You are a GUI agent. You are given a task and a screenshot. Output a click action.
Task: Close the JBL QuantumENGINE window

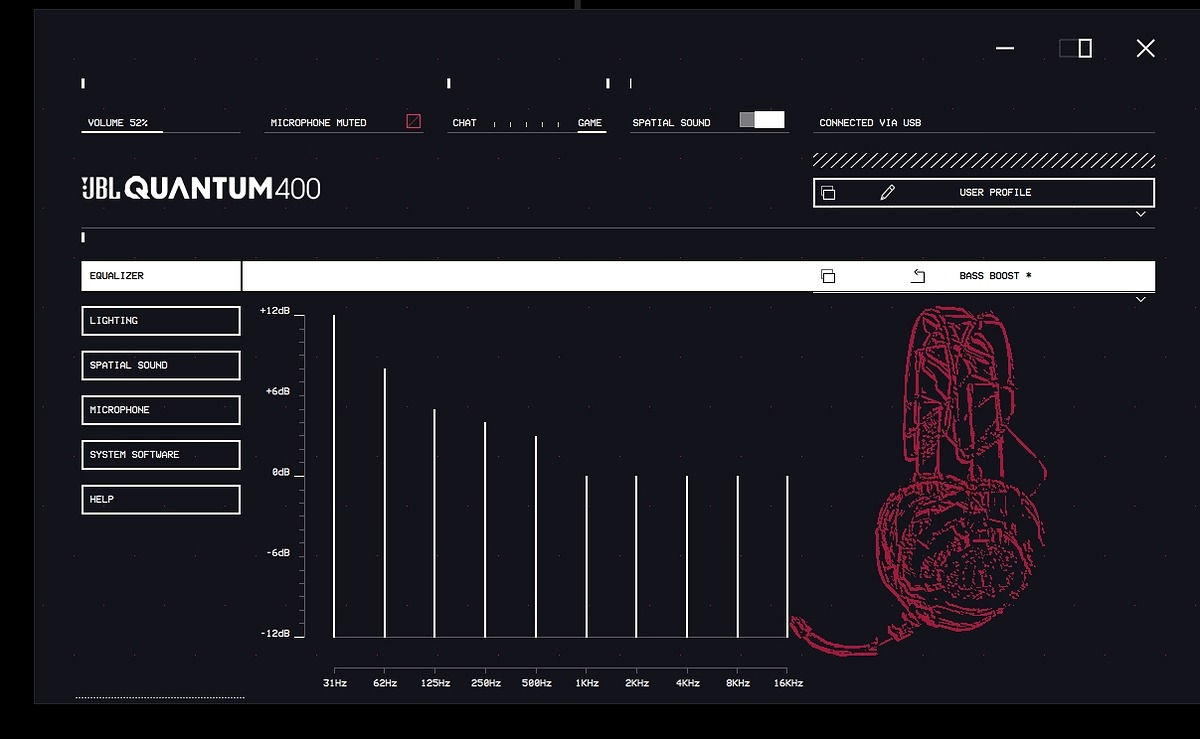1146,48
